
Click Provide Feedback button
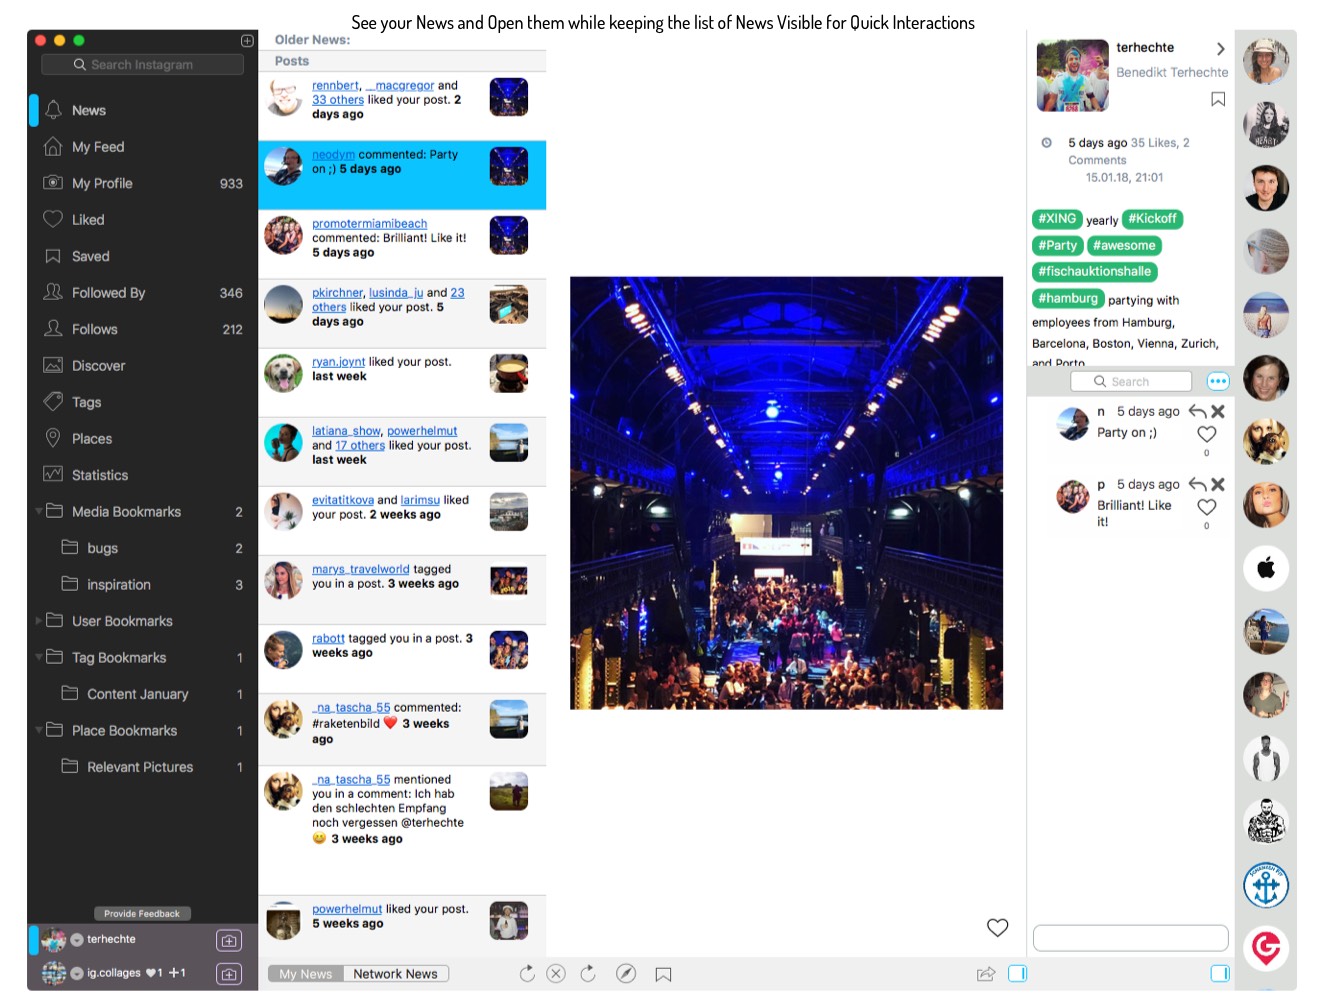[142, 913]
